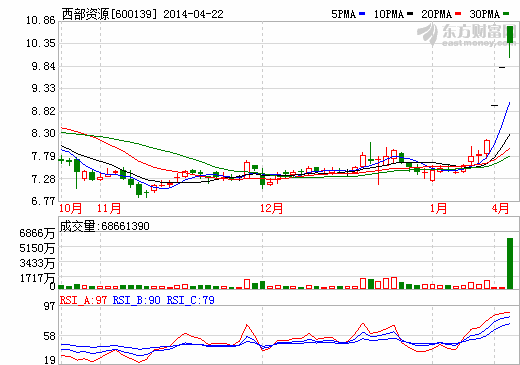
Task: Click the 6.77 price axis label
Action: tap(43, 201)
